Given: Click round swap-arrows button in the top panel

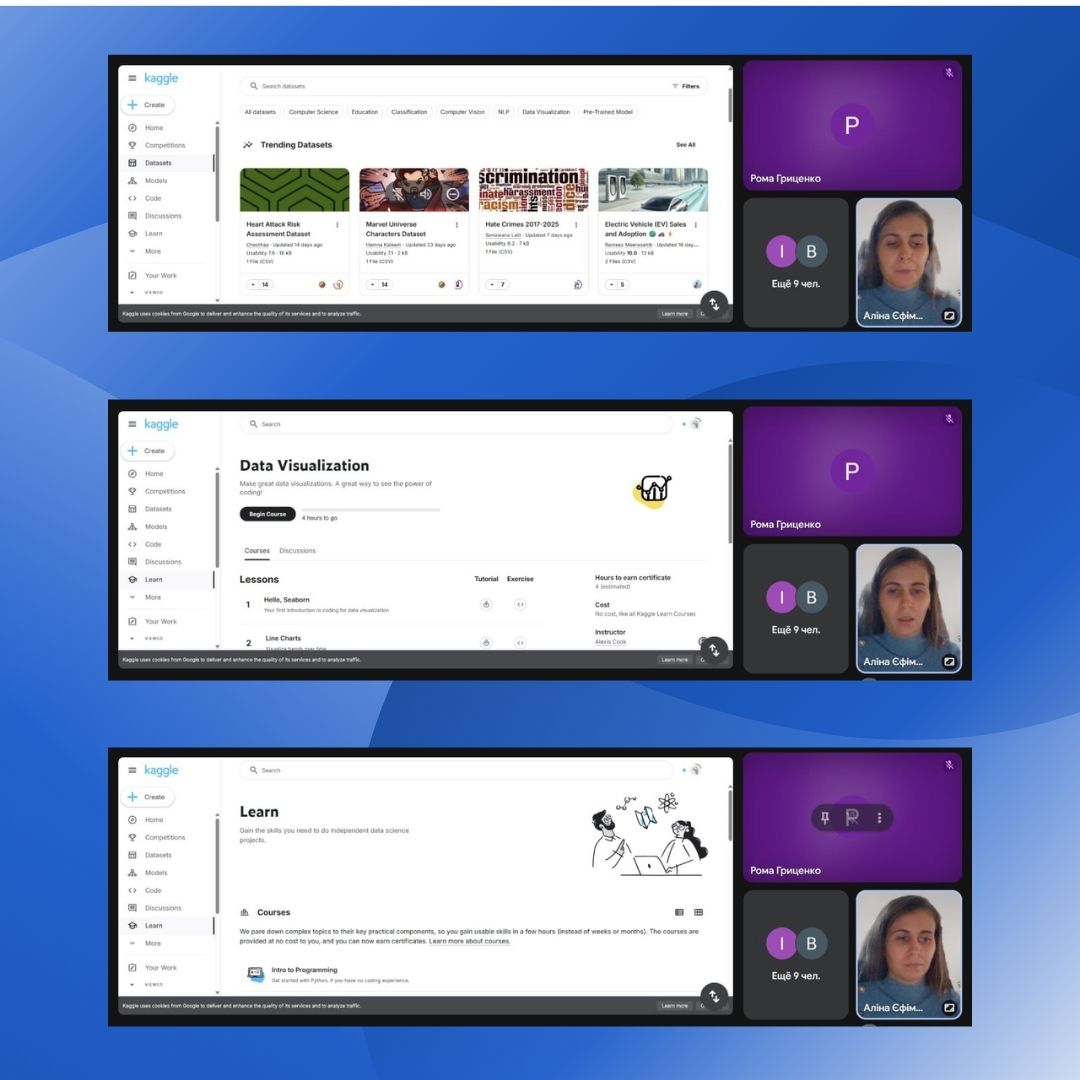Looking at the screenshot, I should coord(714,304).
